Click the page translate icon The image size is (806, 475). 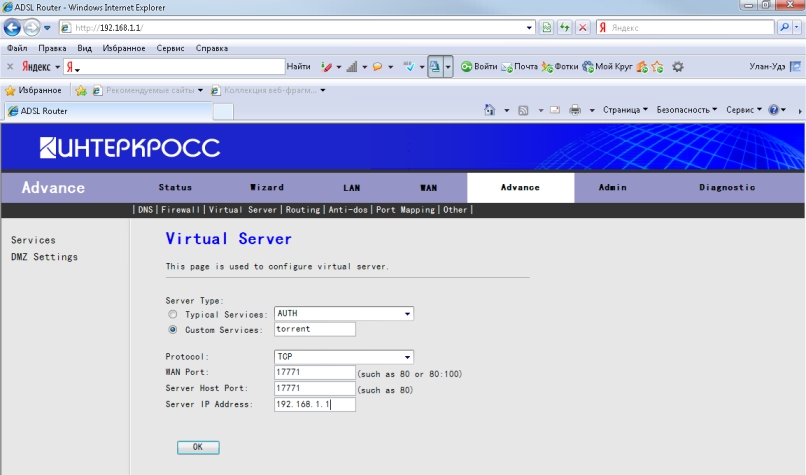(x=435, y=67)
